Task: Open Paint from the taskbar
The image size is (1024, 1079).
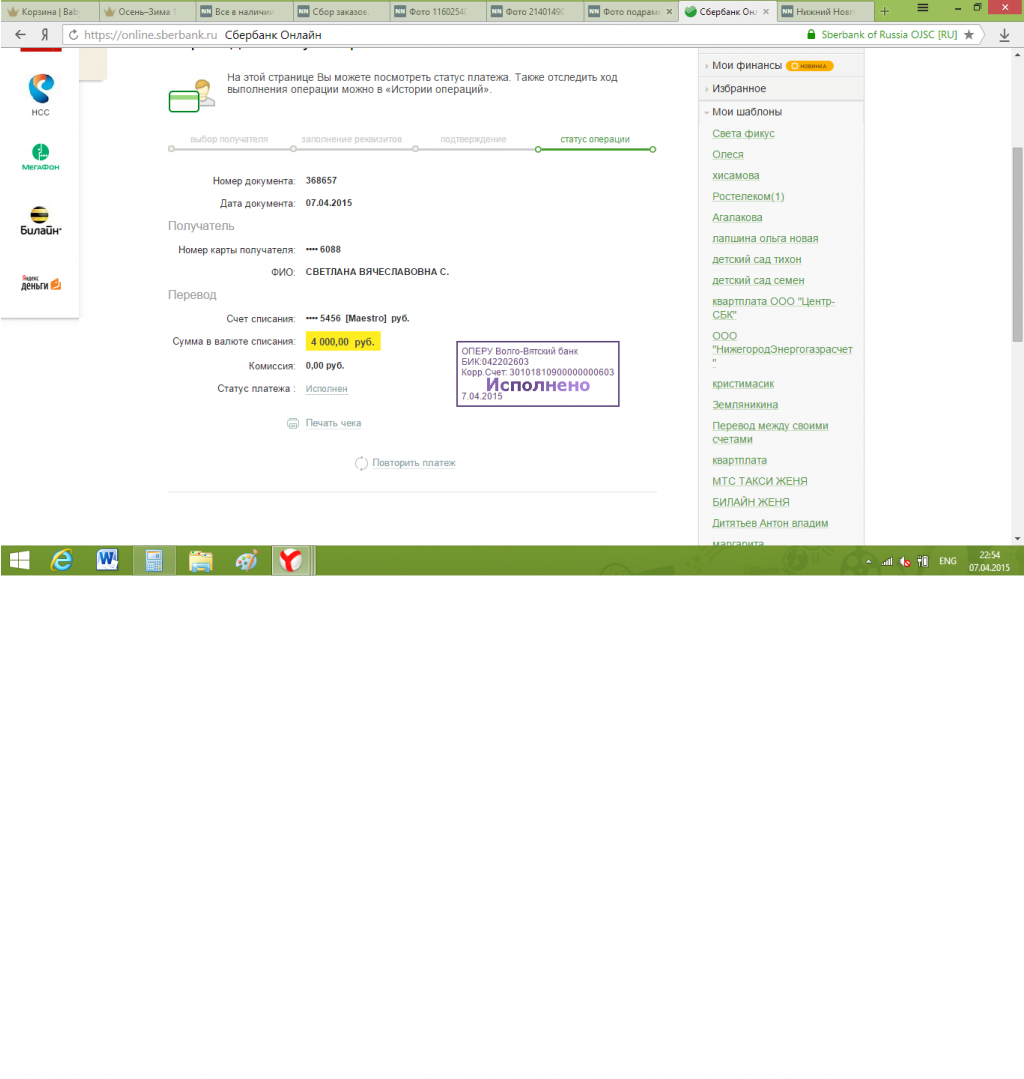Action: coord(246,561)
